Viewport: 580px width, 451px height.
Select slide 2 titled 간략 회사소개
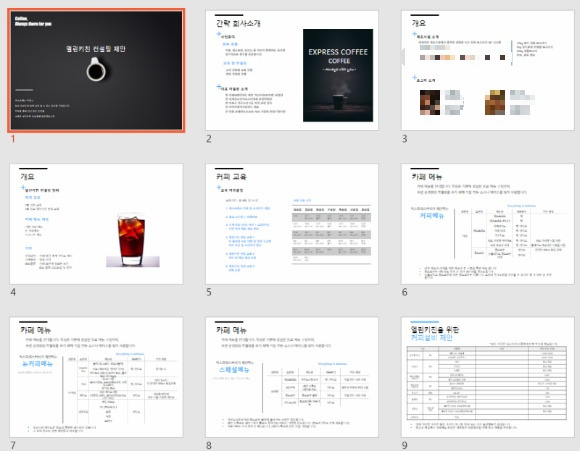[292, 70]
